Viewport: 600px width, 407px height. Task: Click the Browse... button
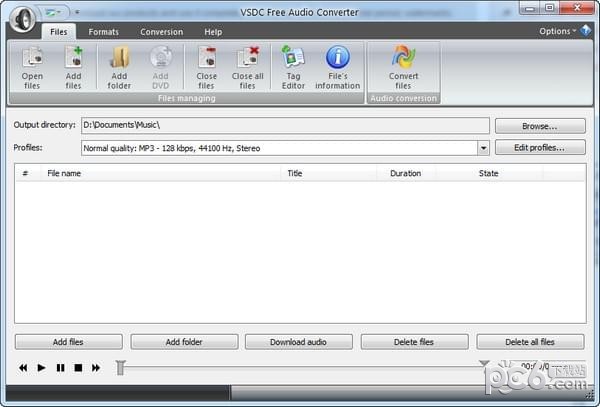tap(540, 126)
